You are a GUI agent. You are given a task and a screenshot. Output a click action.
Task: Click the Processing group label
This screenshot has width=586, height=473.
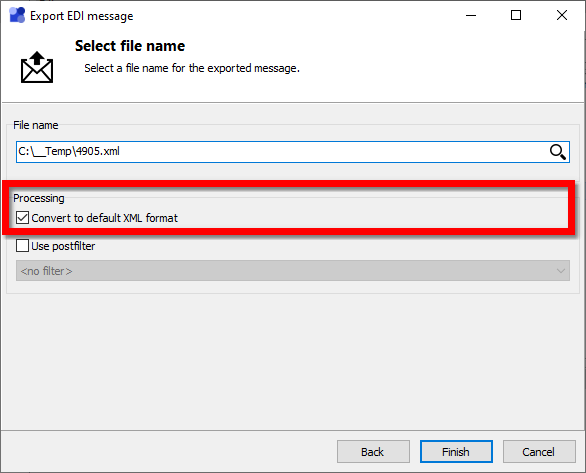click(x=39, y=198)
